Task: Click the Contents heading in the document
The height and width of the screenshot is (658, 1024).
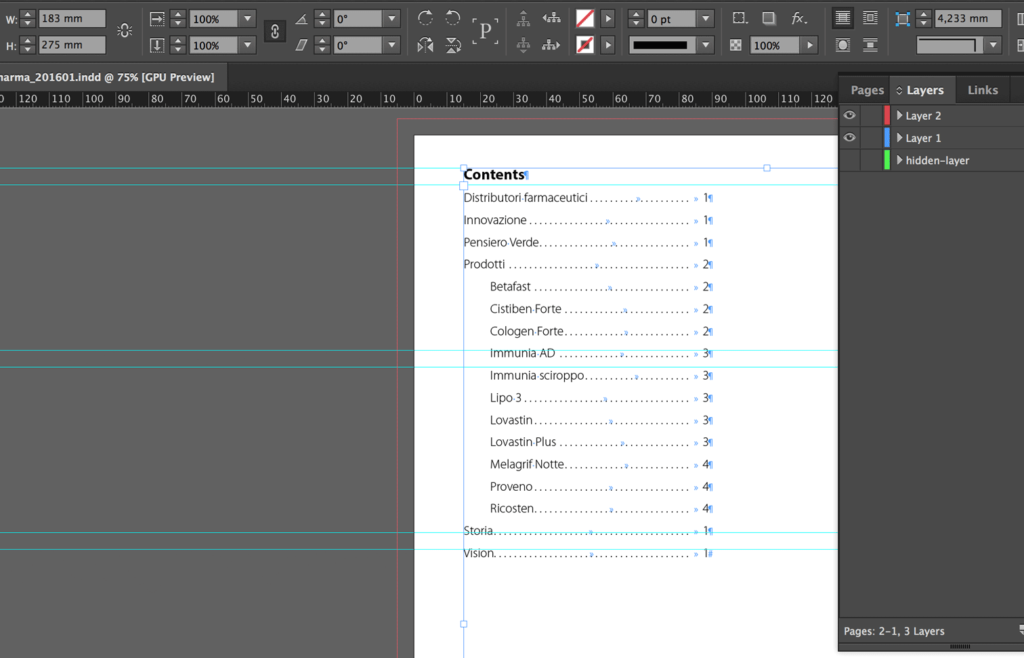Action: tap(494, 174)
